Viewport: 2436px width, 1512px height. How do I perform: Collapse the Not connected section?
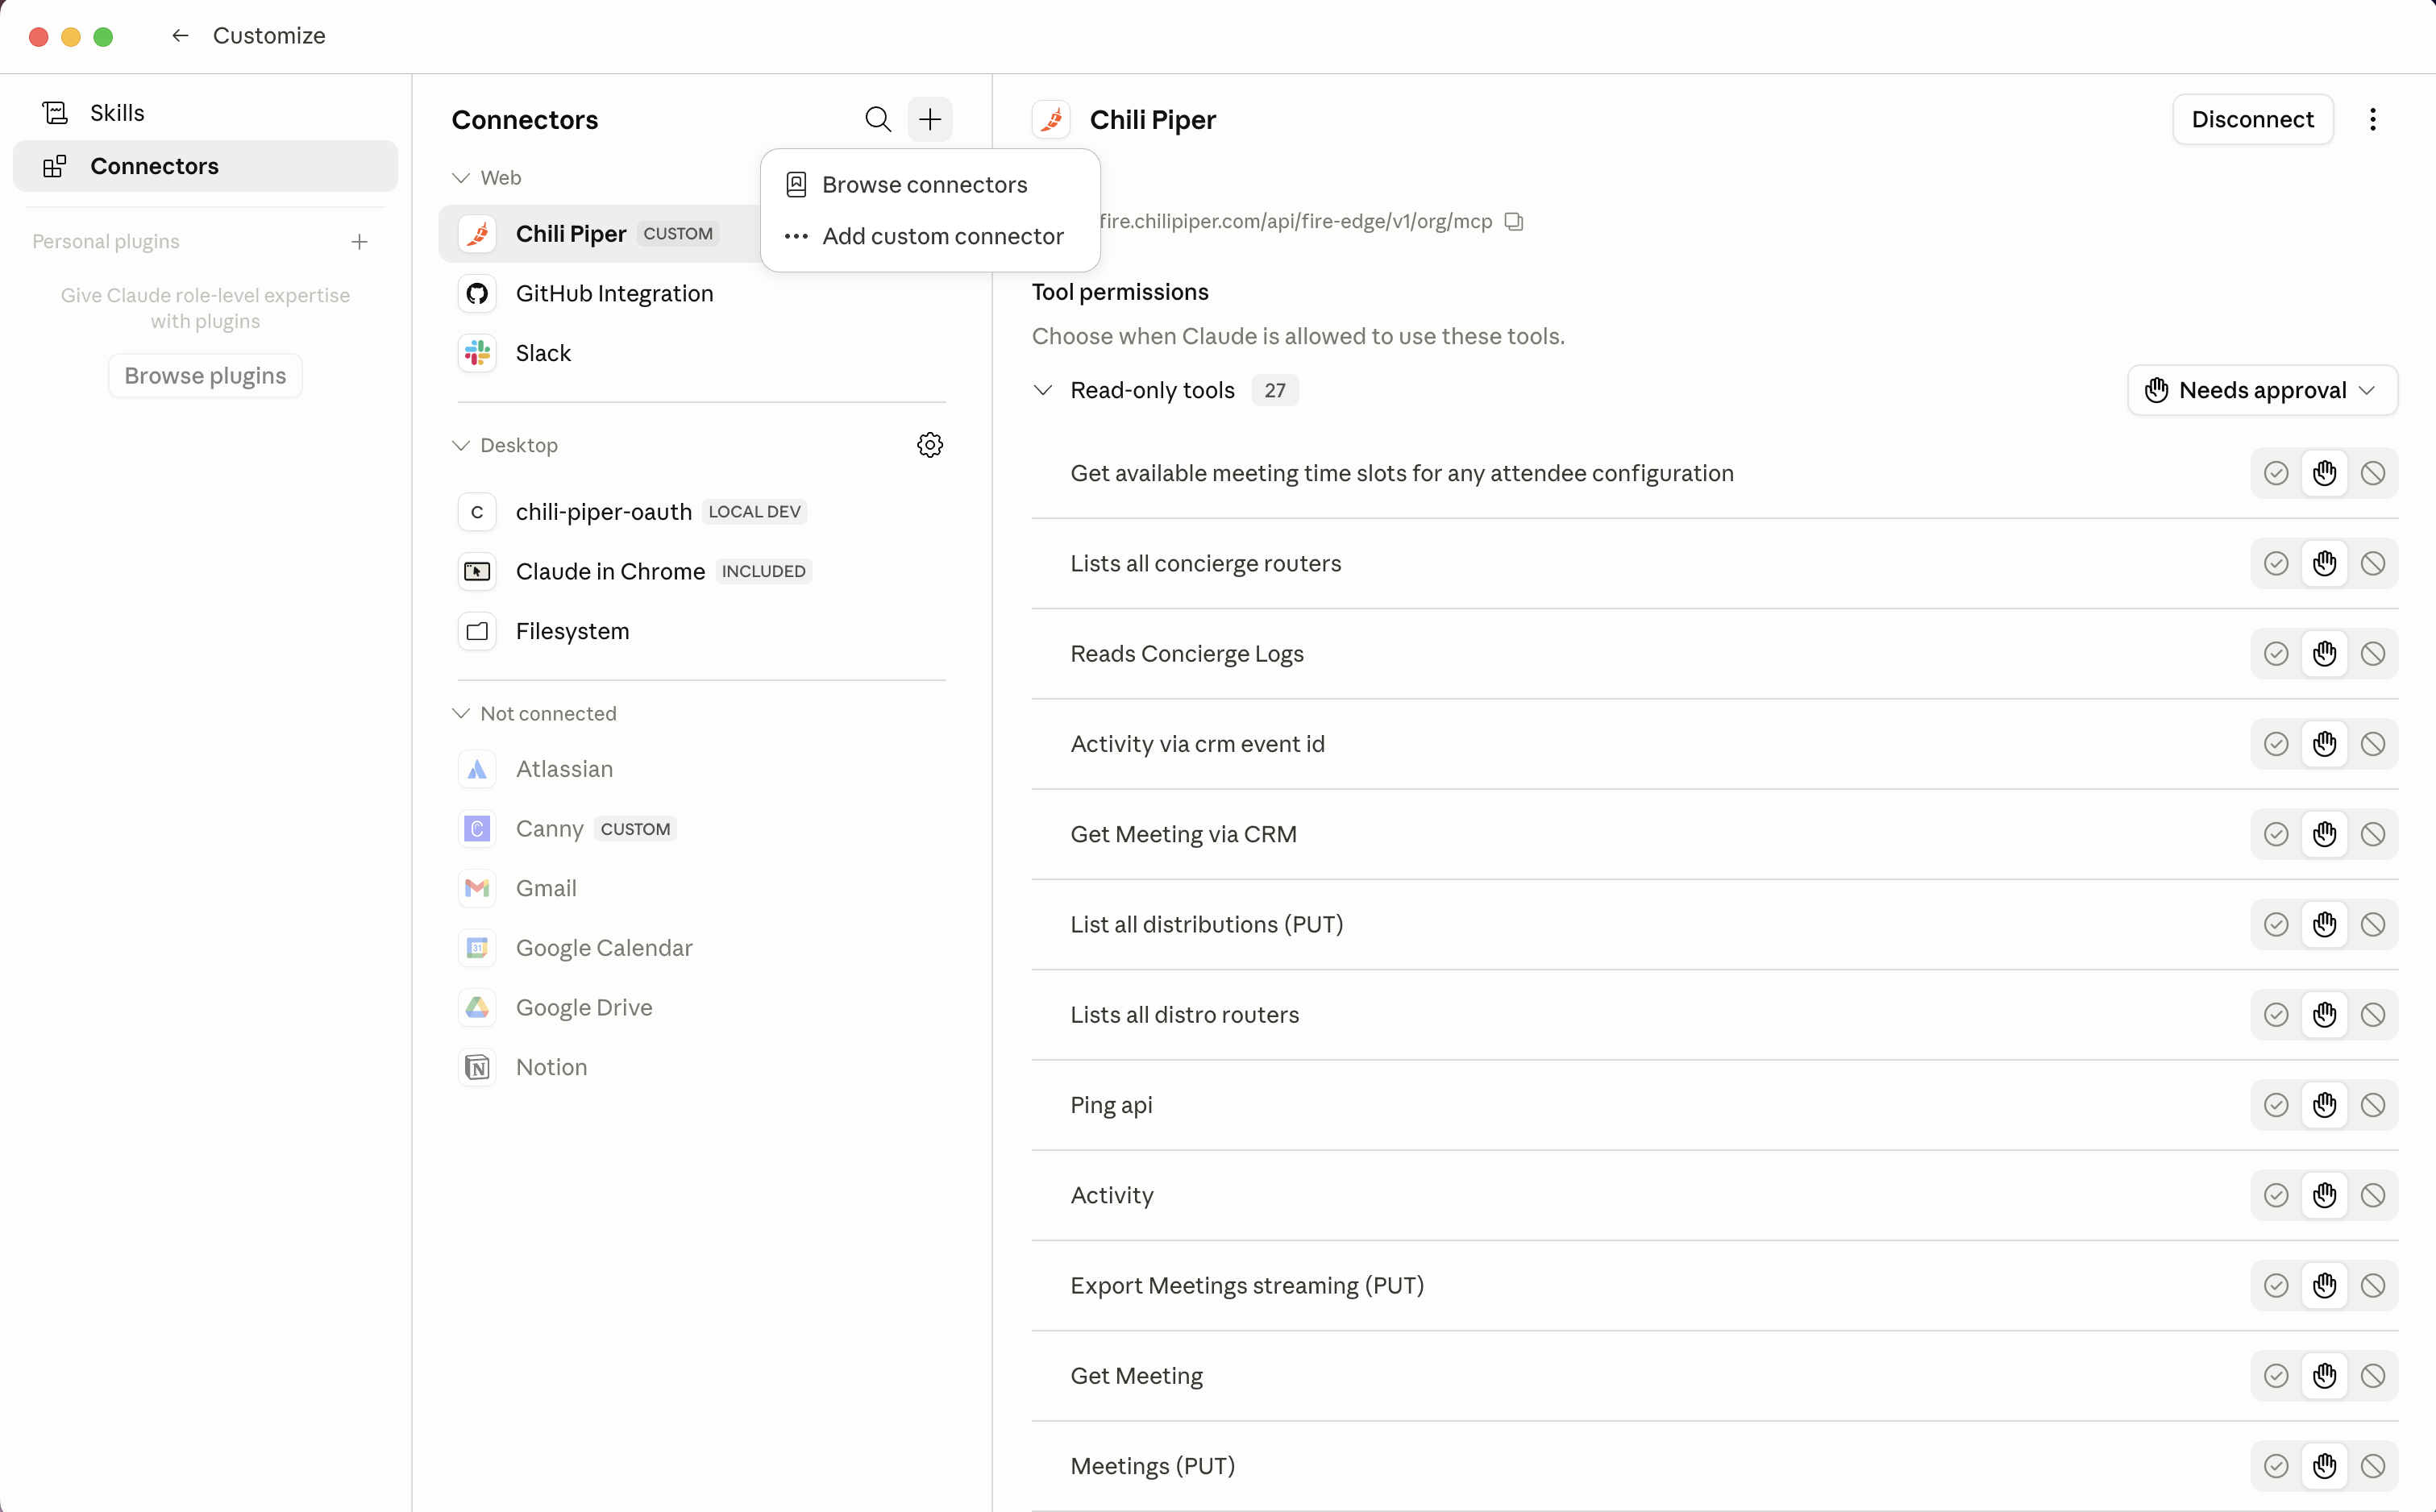461,714
